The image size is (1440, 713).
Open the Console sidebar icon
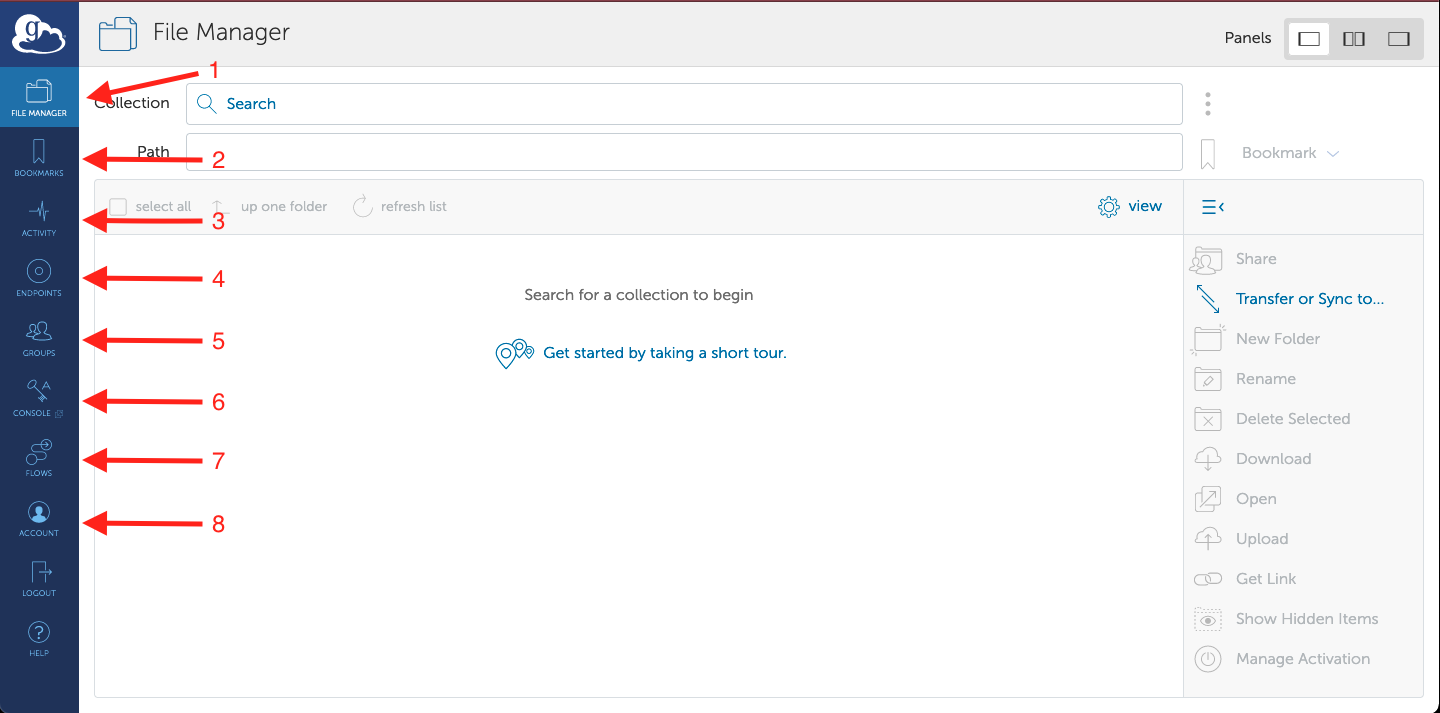[x=39, y=398]
